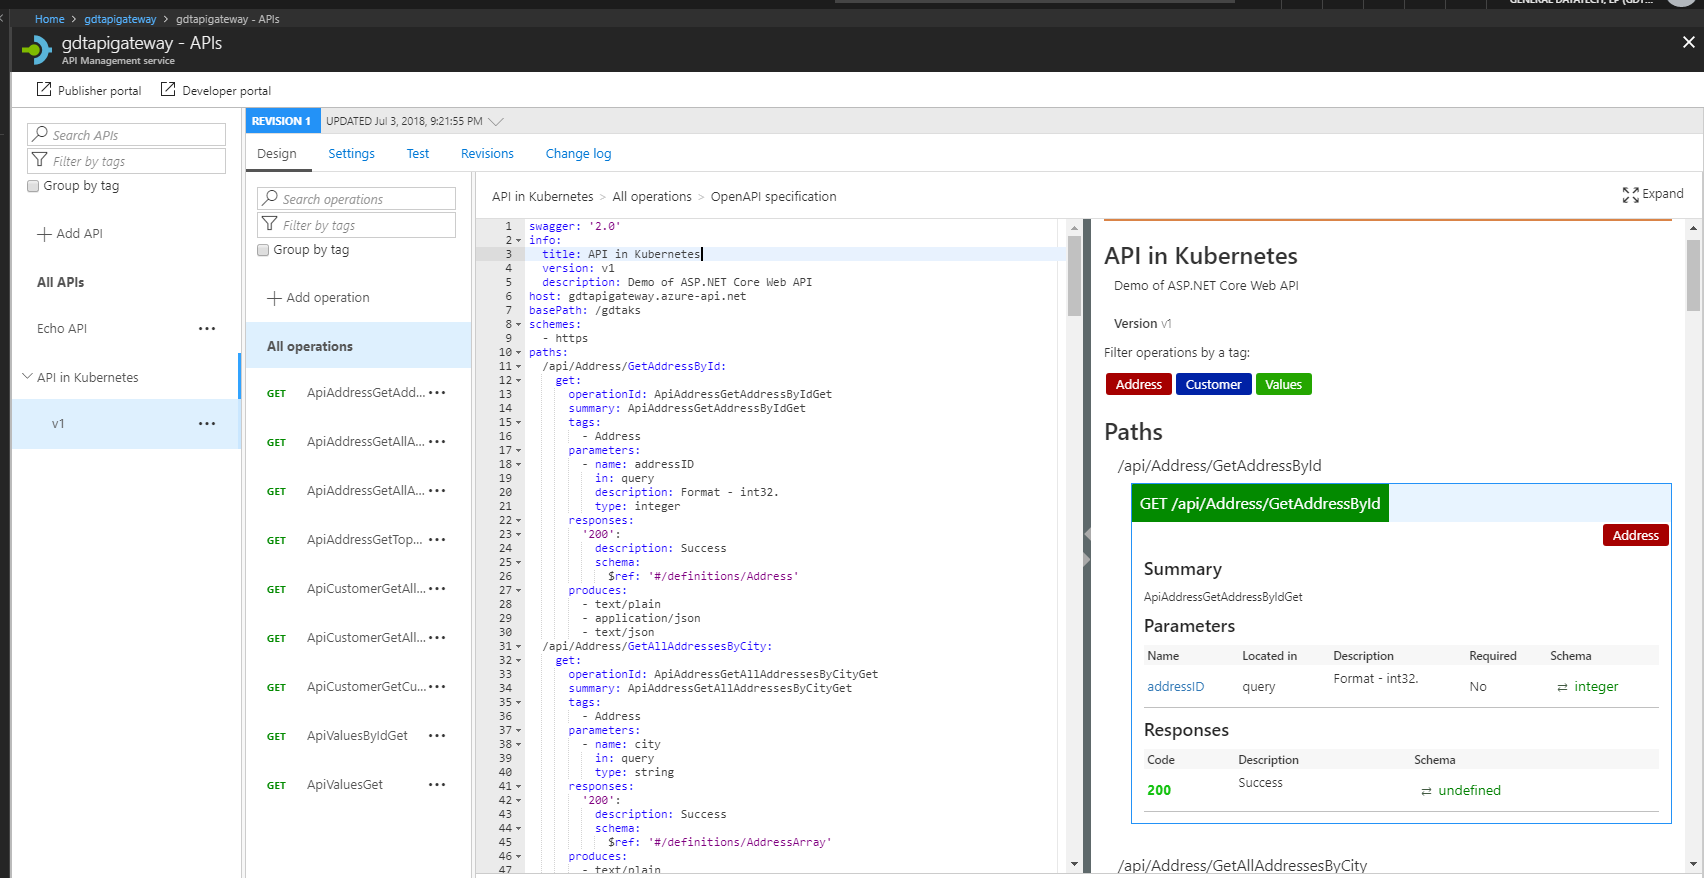Open the Change log tab

[x=578, y=154]
